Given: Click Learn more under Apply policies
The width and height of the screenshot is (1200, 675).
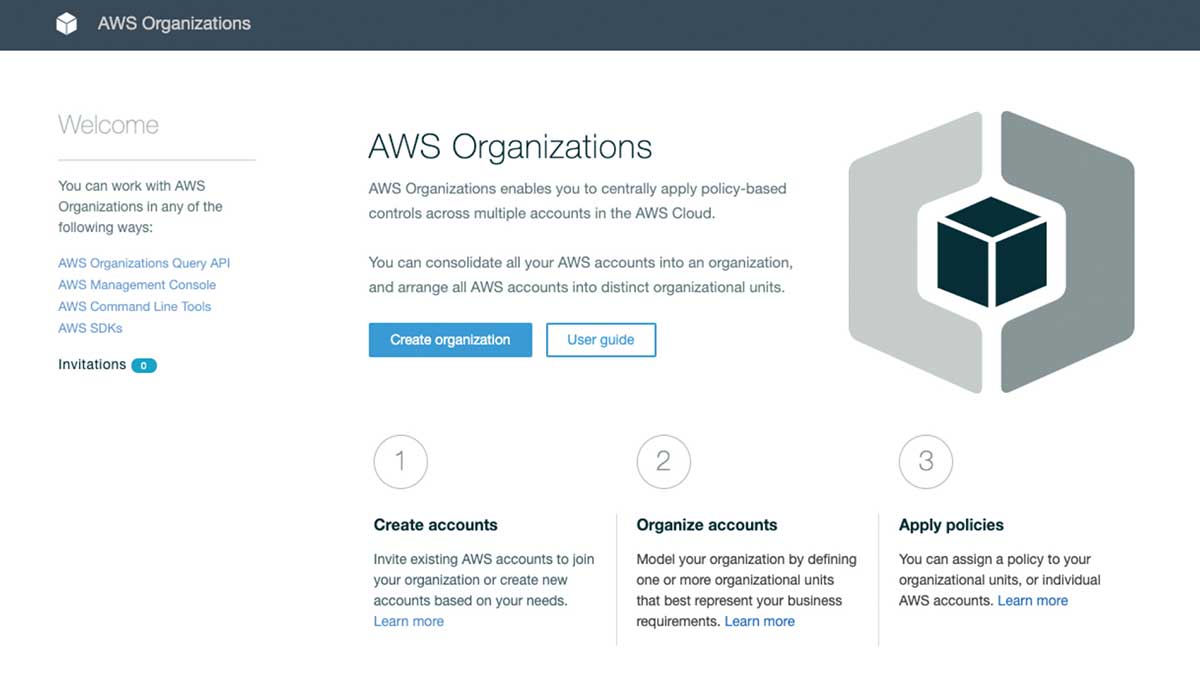Looking at the screenshot, I should click(1033, 600).
